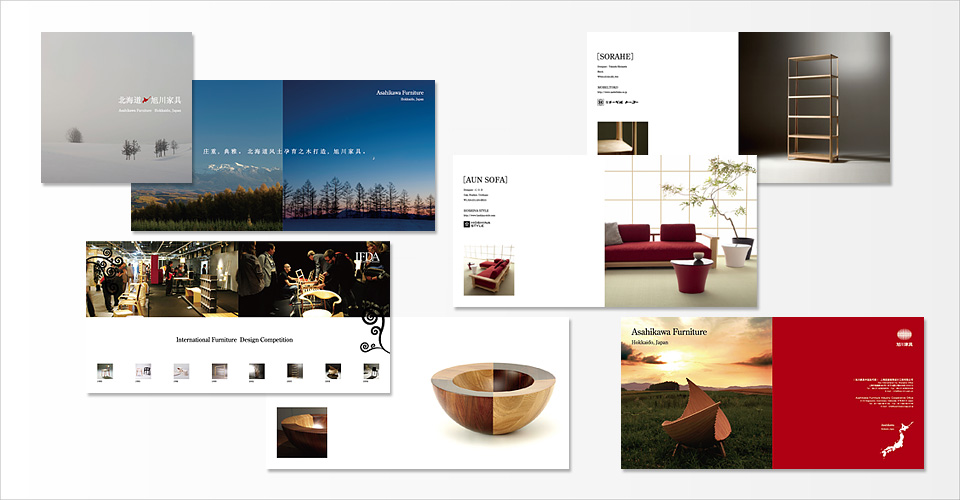Click the large red sofa room photo
The width and height of the screenshot is (960, 500).
tap(681, 231)
